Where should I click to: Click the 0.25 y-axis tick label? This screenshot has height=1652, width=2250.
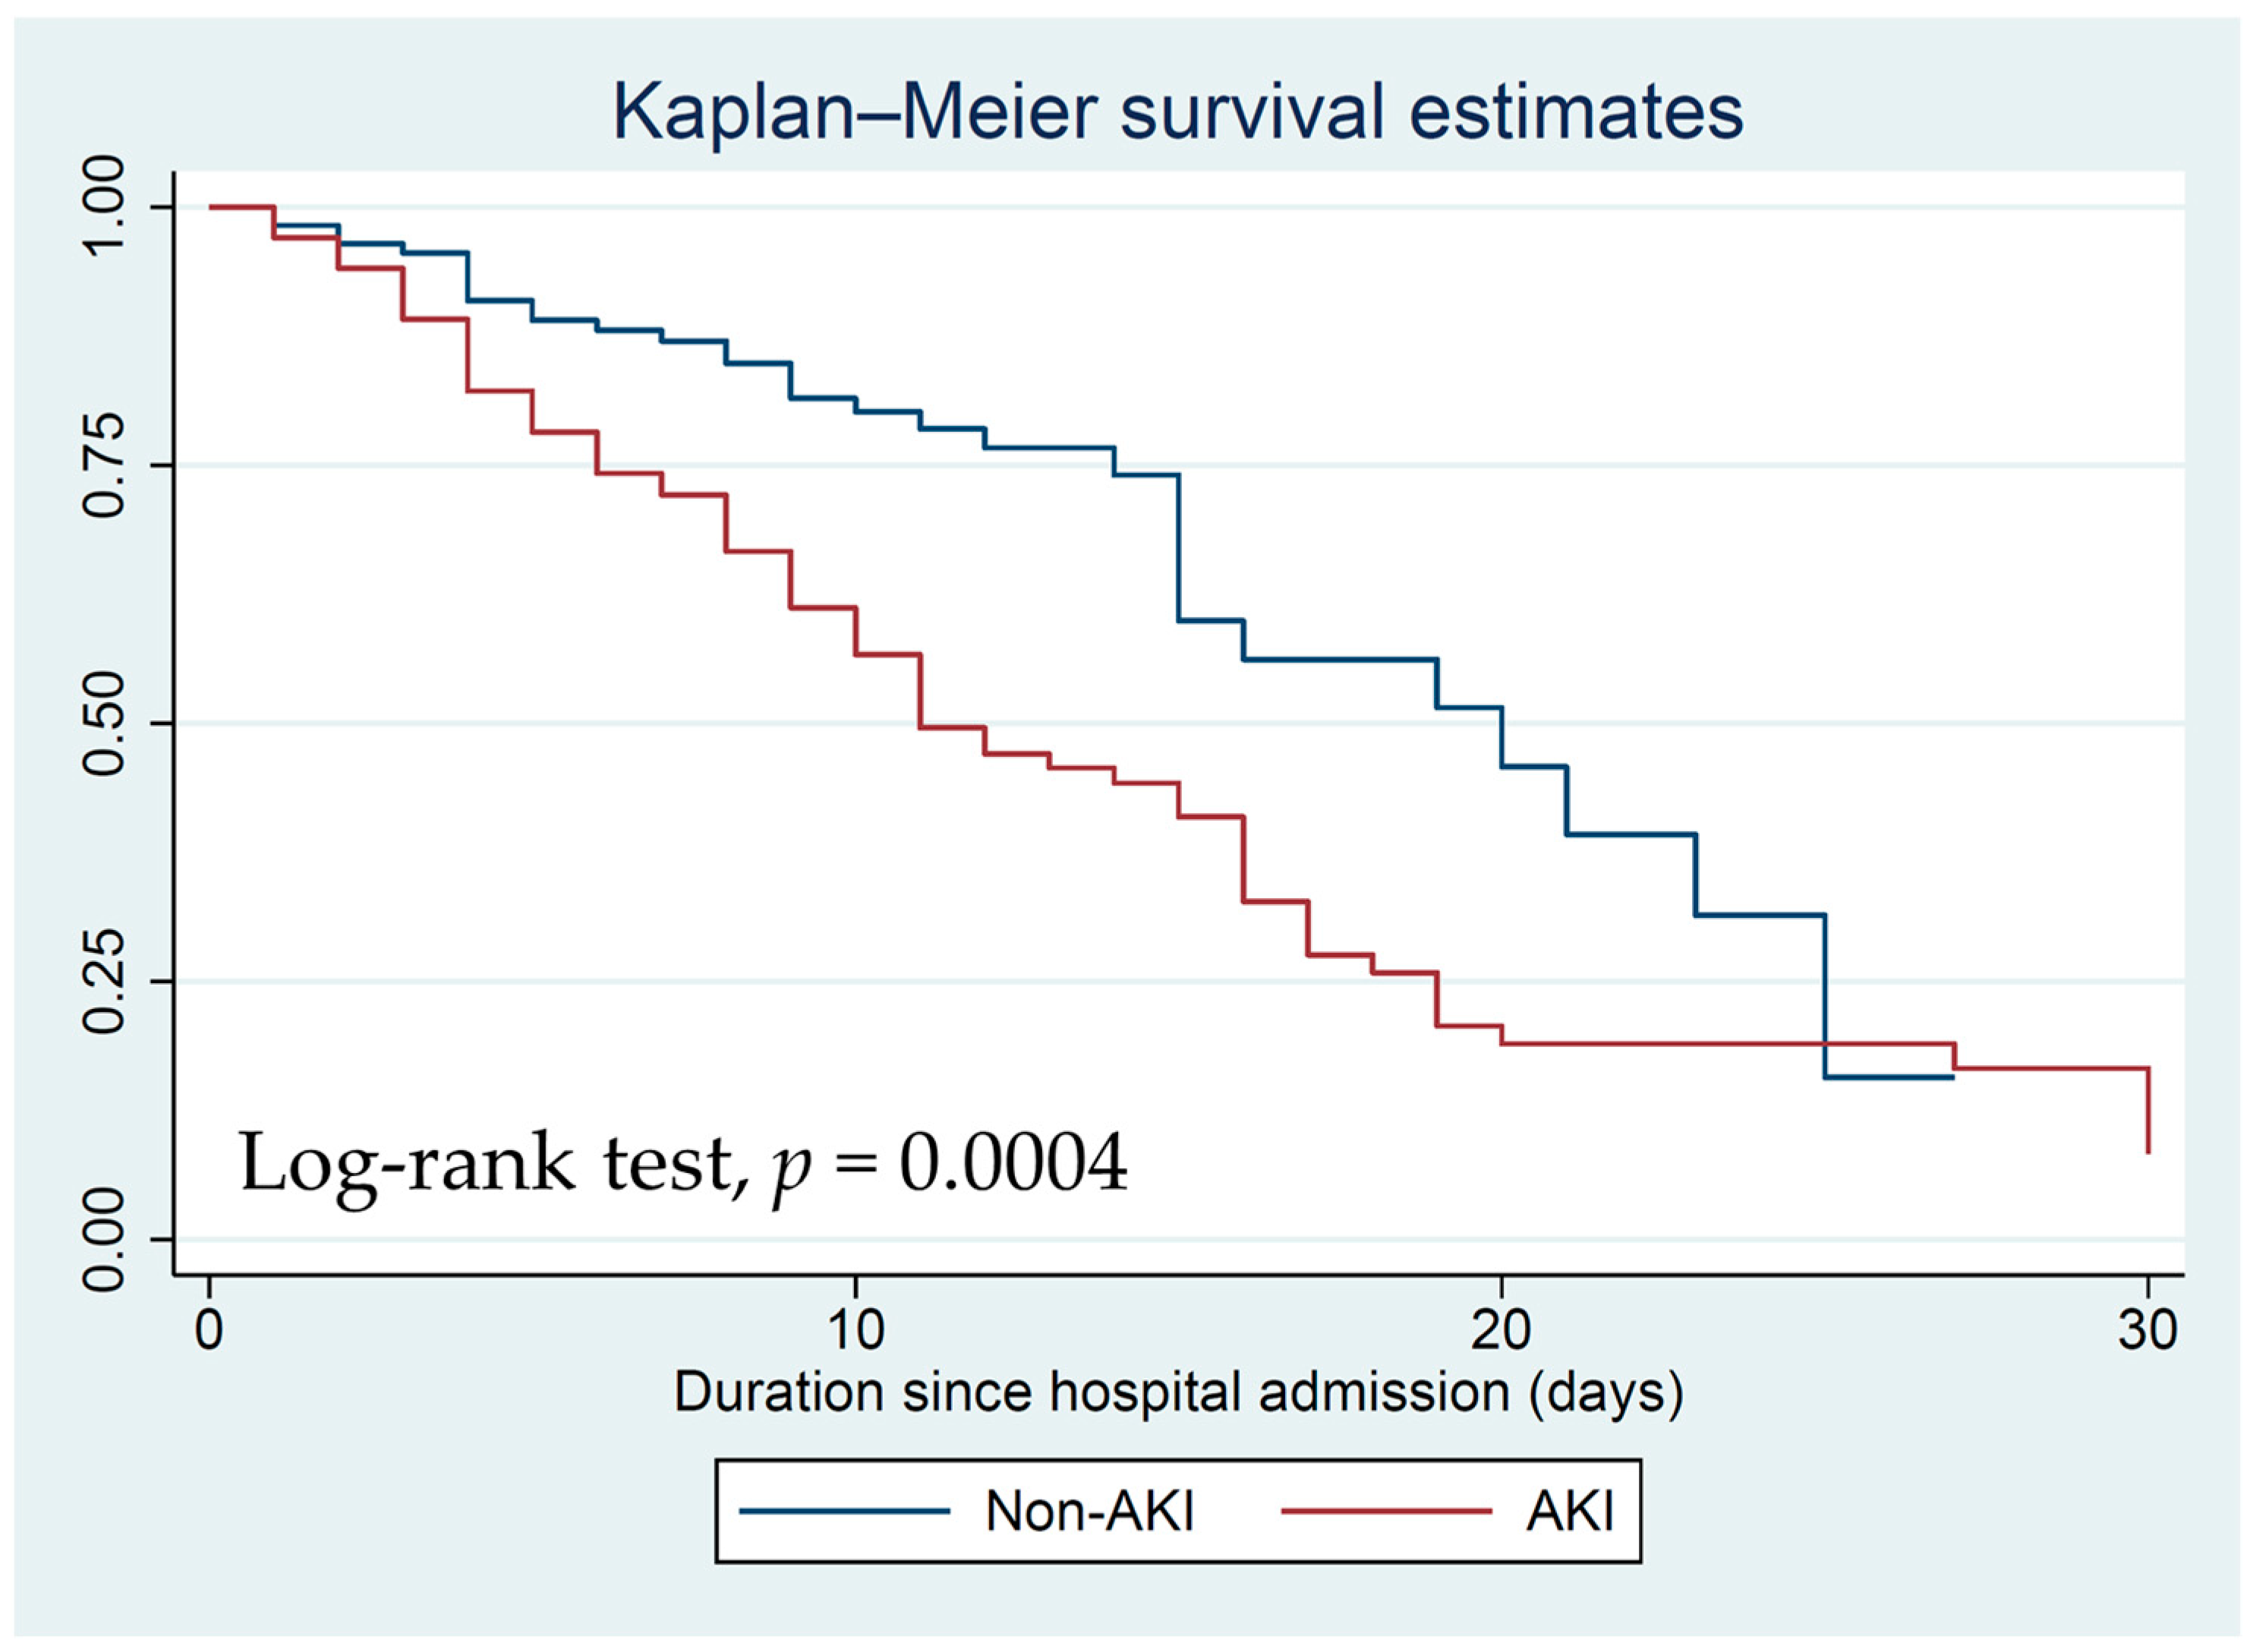[106, 981]
